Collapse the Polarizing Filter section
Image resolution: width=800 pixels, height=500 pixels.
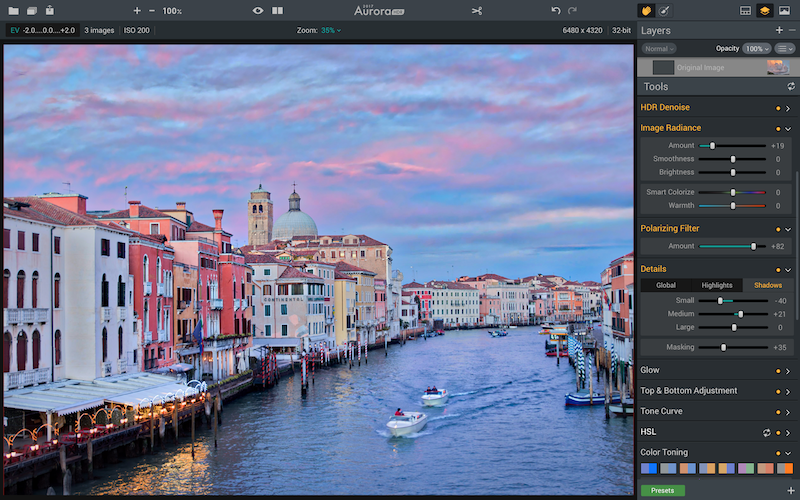(x=788, y=229)
